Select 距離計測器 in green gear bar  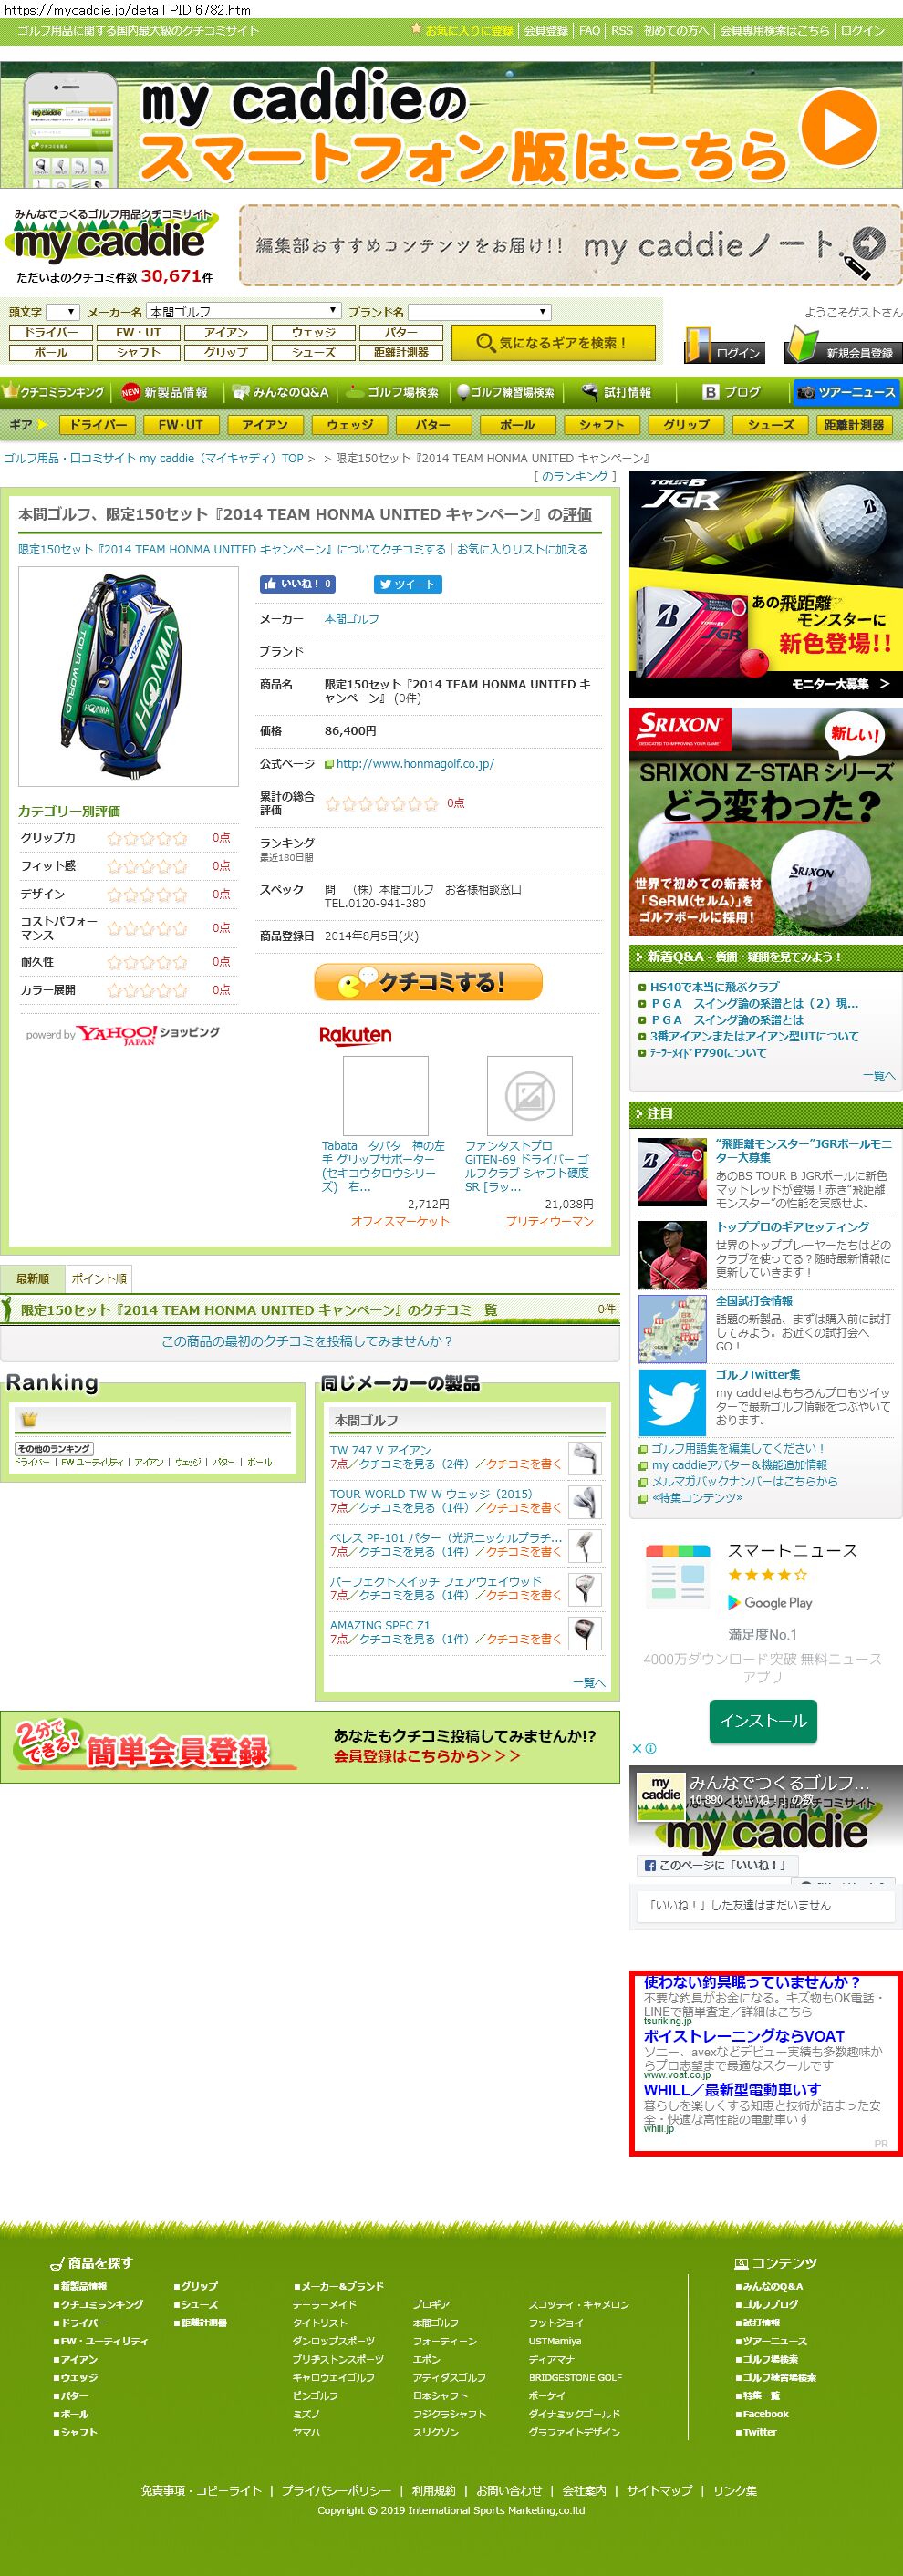click(x=854, y=425)
